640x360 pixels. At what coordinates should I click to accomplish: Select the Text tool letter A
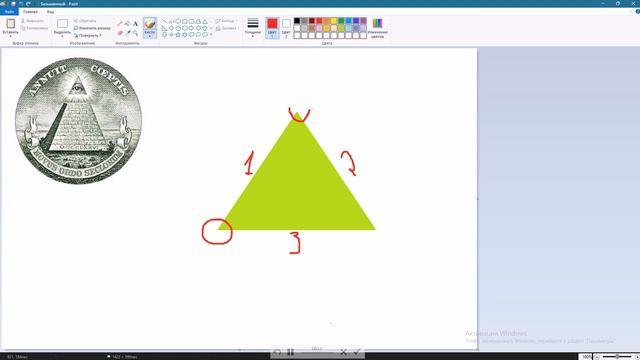pos(136,24)
